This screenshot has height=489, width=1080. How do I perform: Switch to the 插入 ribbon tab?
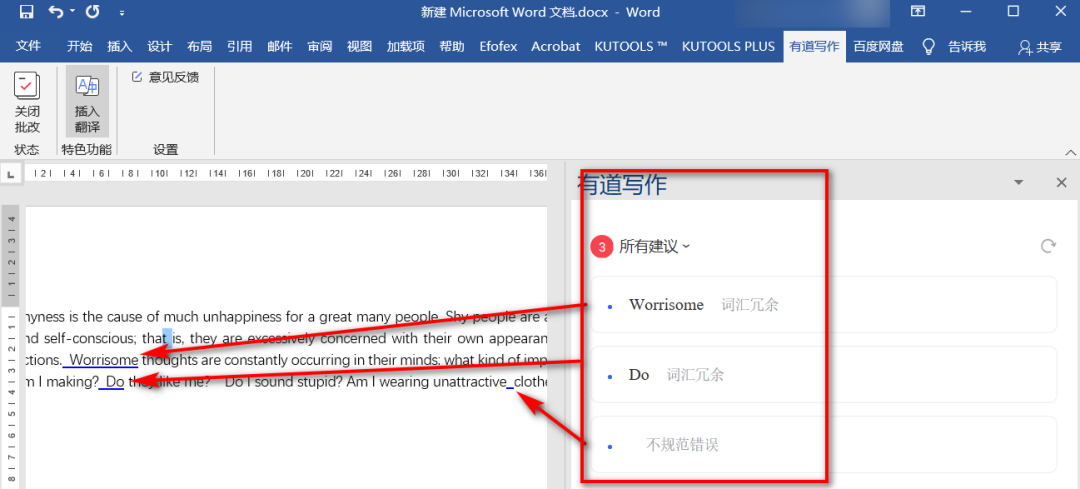[x=120, y=46]
